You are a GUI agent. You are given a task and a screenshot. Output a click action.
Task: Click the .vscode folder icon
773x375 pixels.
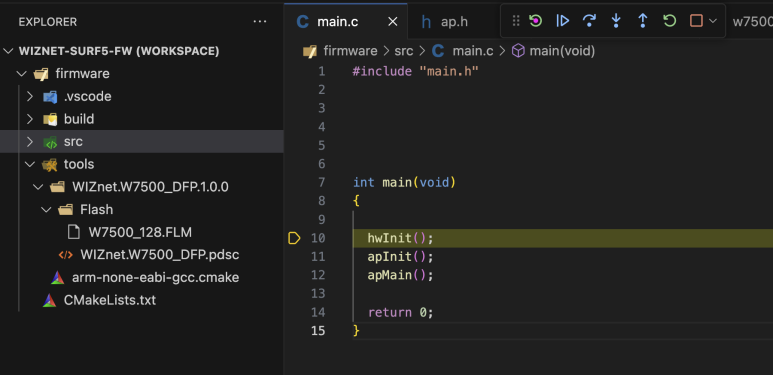[50, 97]
